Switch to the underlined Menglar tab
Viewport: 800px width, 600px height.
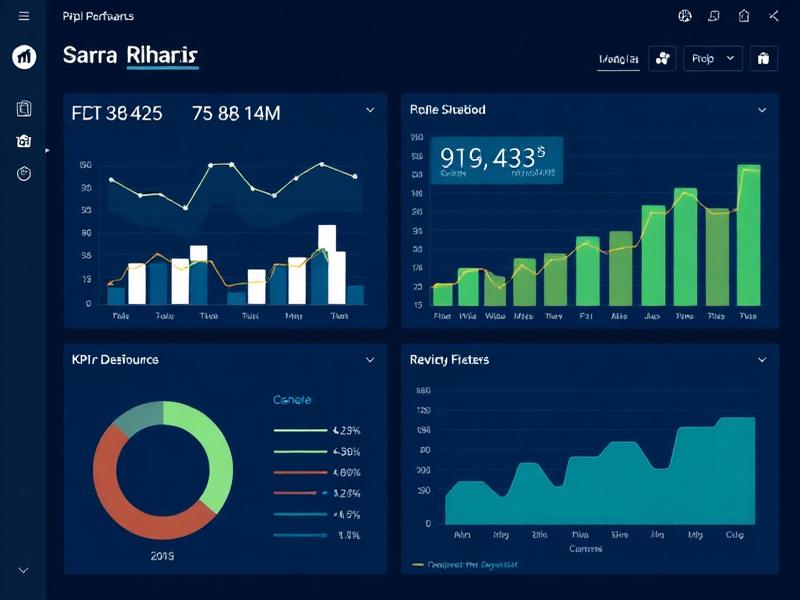click(618, 60)
